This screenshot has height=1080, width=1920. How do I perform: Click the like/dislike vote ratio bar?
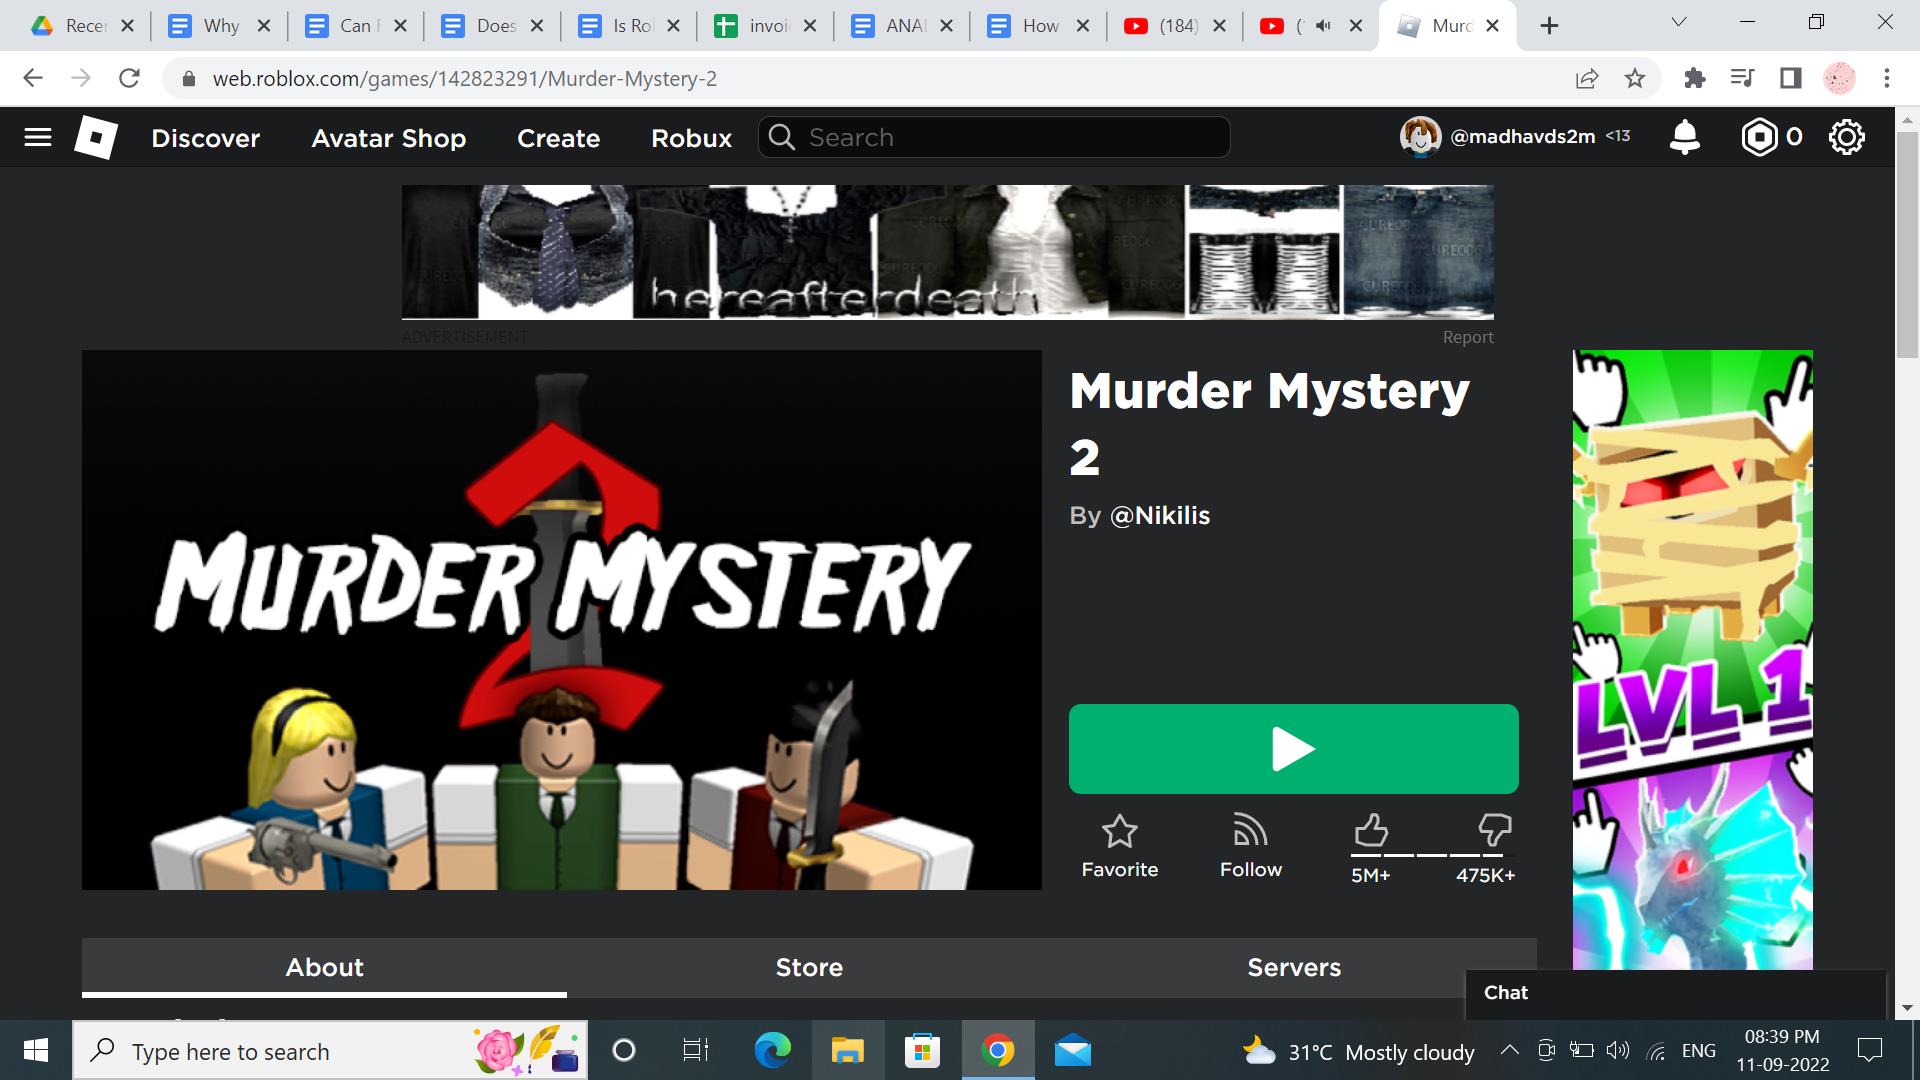pyautogui.click(x=1433, y=855)
